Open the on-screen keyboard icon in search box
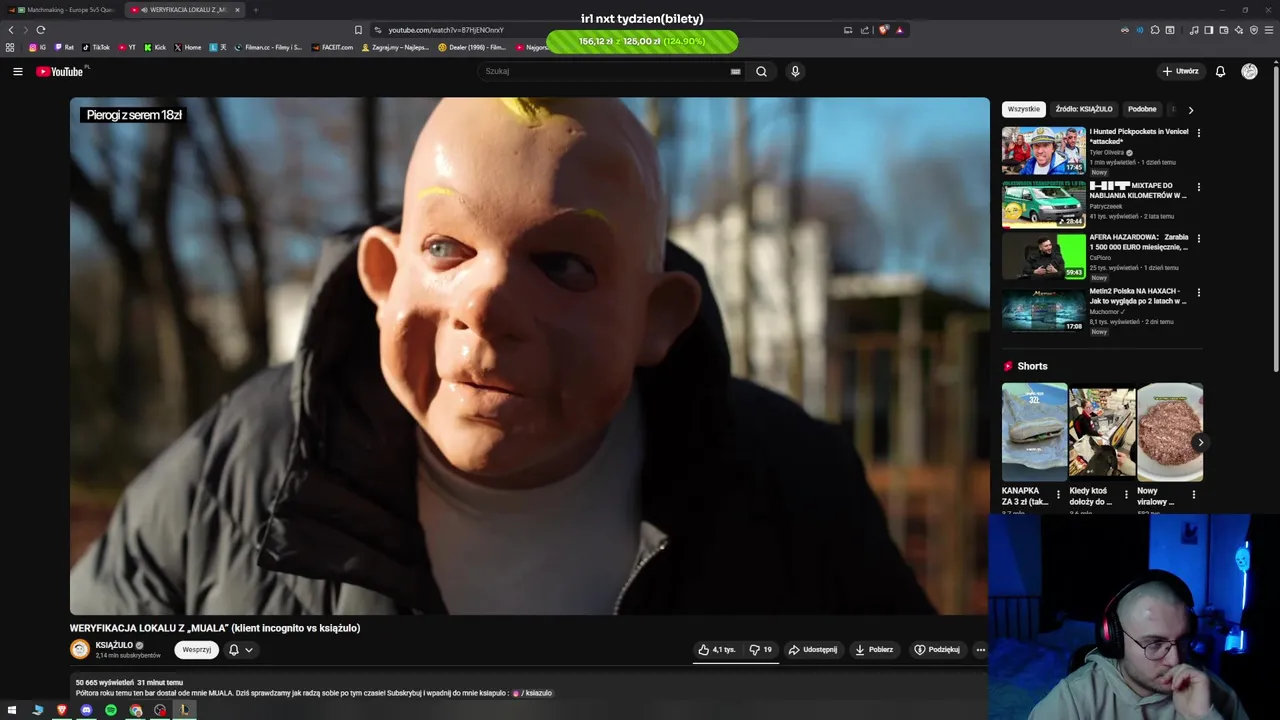1280x720 pixels. pos(735,71)
